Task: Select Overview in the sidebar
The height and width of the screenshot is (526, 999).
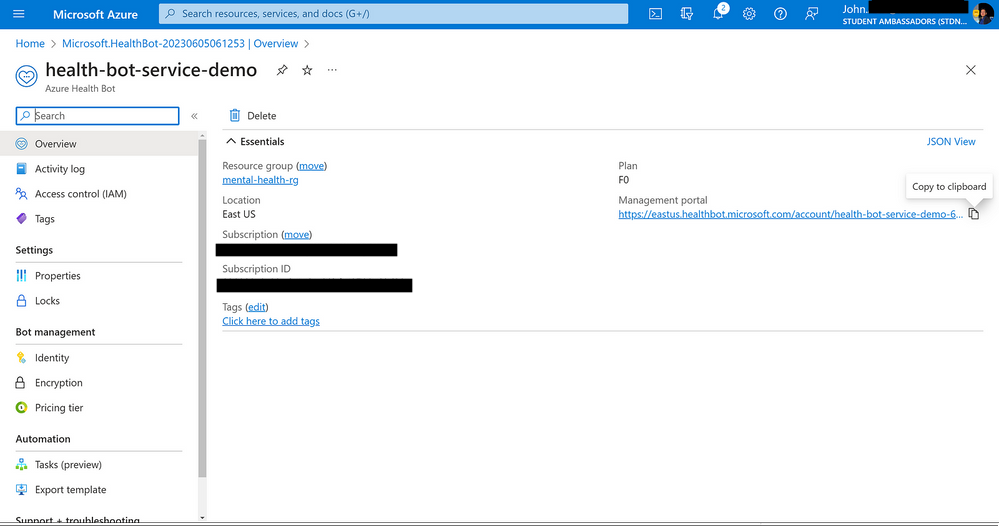Action: tap(99, 144)
